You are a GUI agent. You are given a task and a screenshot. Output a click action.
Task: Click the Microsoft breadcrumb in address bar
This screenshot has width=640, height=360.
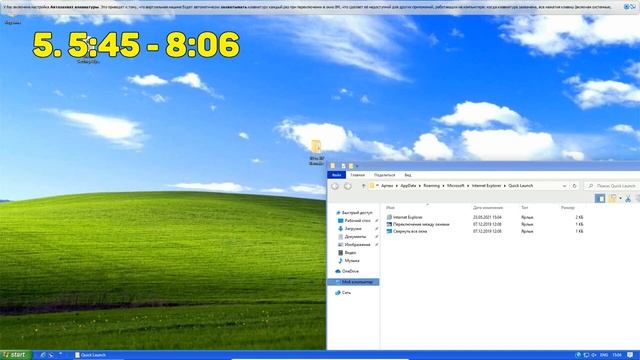(x=456, y=186)
